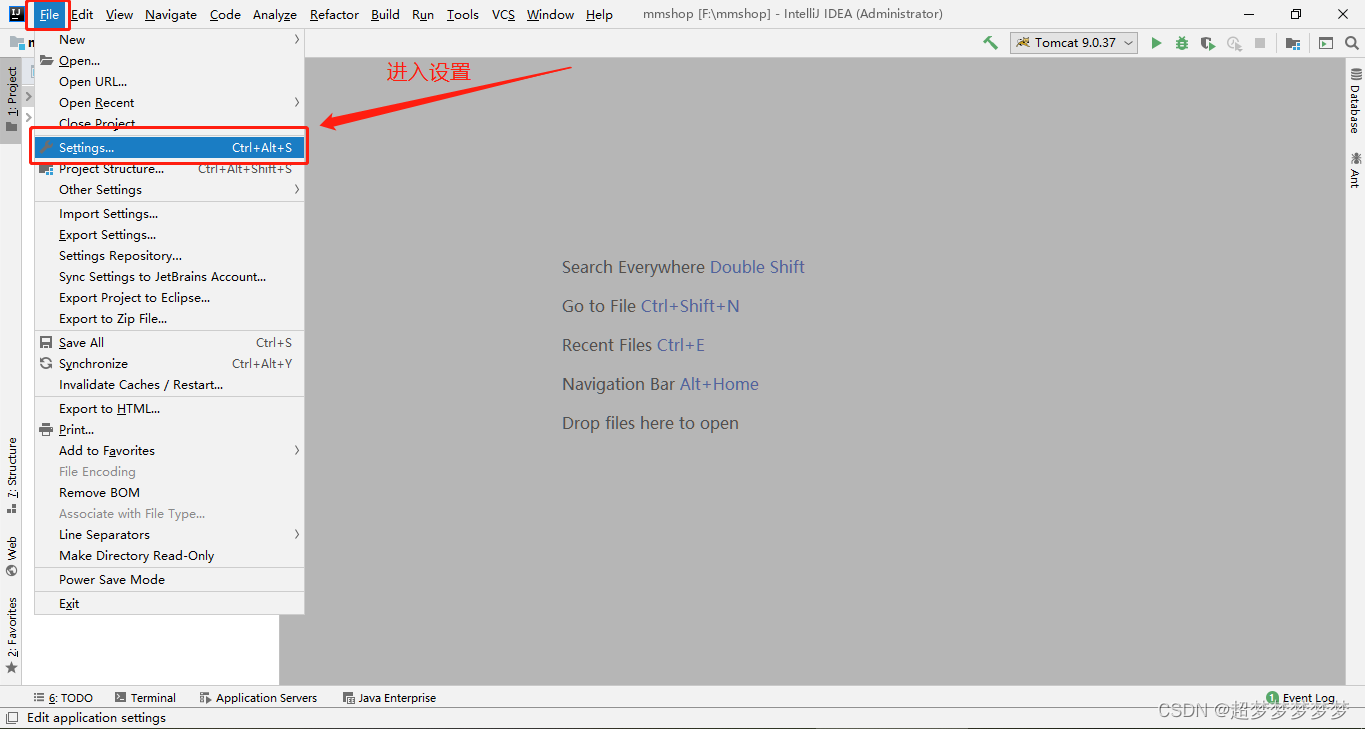Choose Export Project to Eclipse...

[x=169, y=298]
